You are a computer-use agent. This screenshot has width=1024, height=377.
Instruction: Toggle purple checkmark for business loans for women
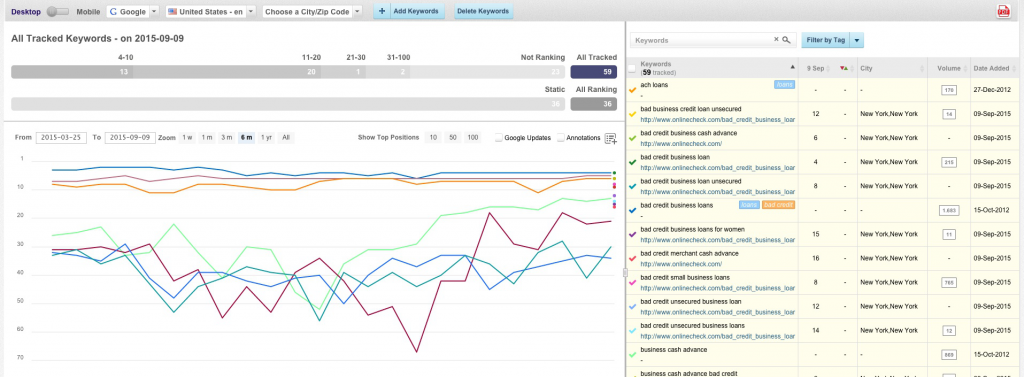pyautogui.click(x=632, y=235)
